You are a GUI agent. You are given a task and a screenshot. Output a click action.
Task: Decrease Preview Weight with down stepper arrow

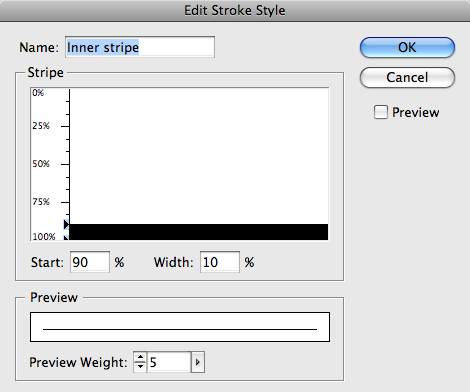click(x=140, y=367)
